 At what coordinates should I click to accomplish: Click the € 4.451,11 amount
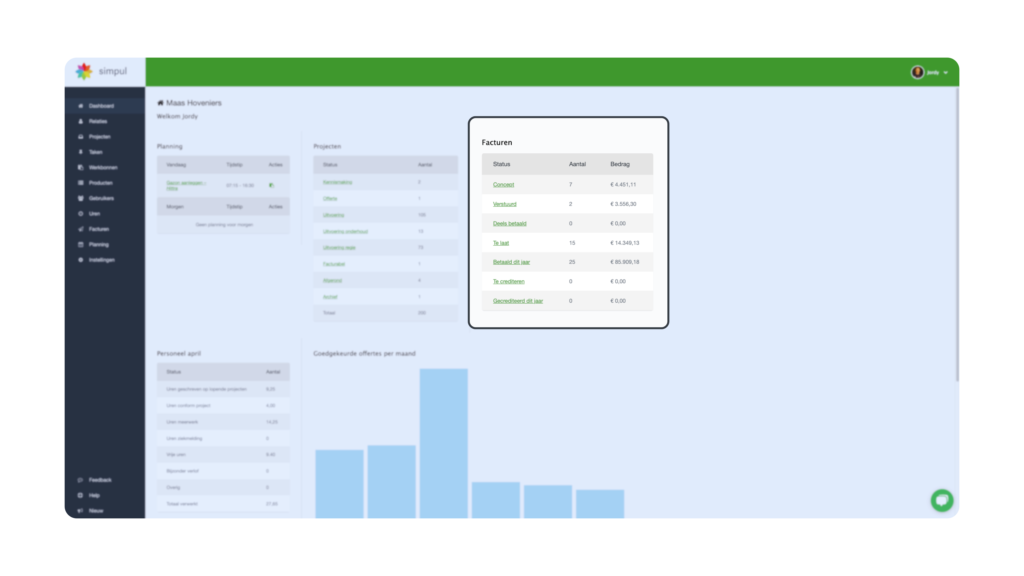pos(623,185)
